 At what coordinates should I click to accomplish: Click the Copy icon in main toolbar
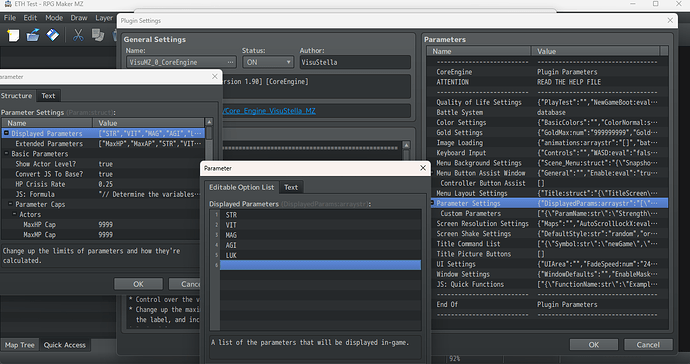(x=98, y=35)
